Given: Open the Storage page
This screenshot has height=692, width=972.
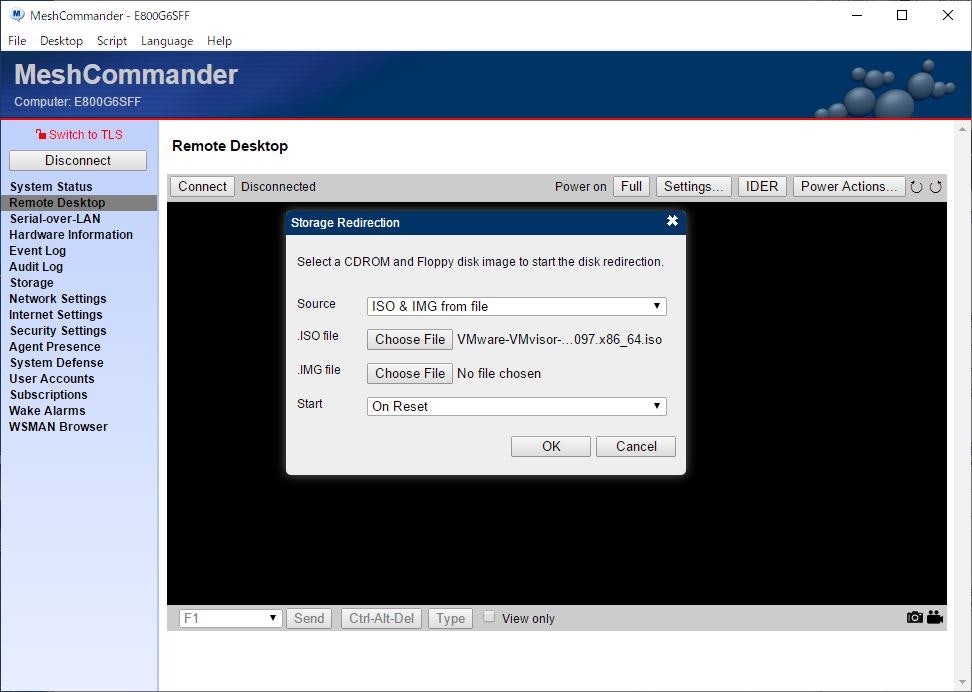Looking at the screenshot, I should (31, 283).
